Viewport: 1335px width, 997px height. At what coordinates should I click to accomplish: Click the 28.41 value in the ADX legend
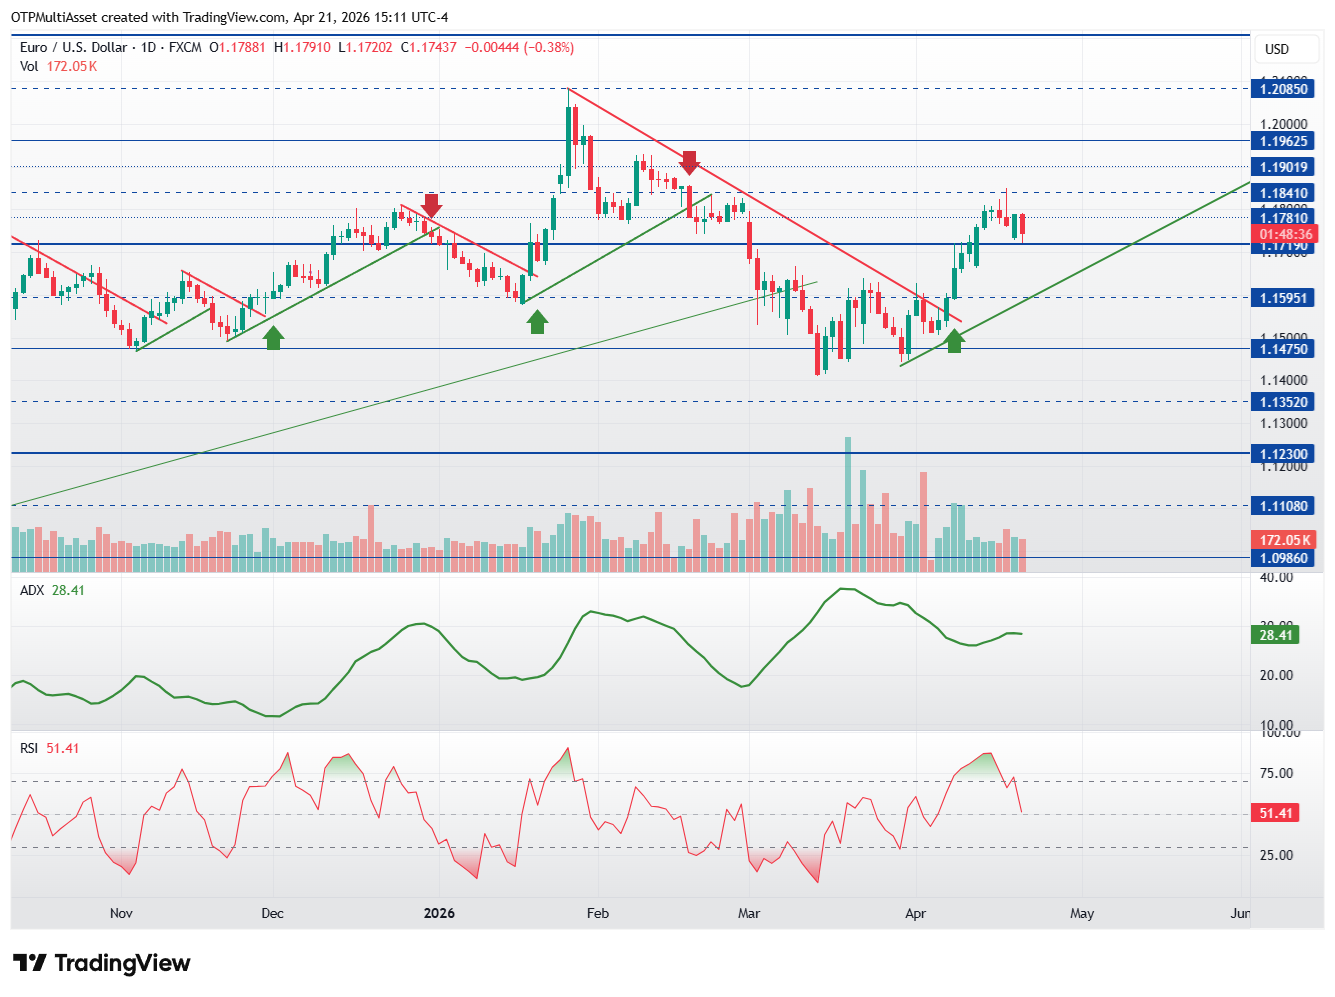tap(68, 590)
